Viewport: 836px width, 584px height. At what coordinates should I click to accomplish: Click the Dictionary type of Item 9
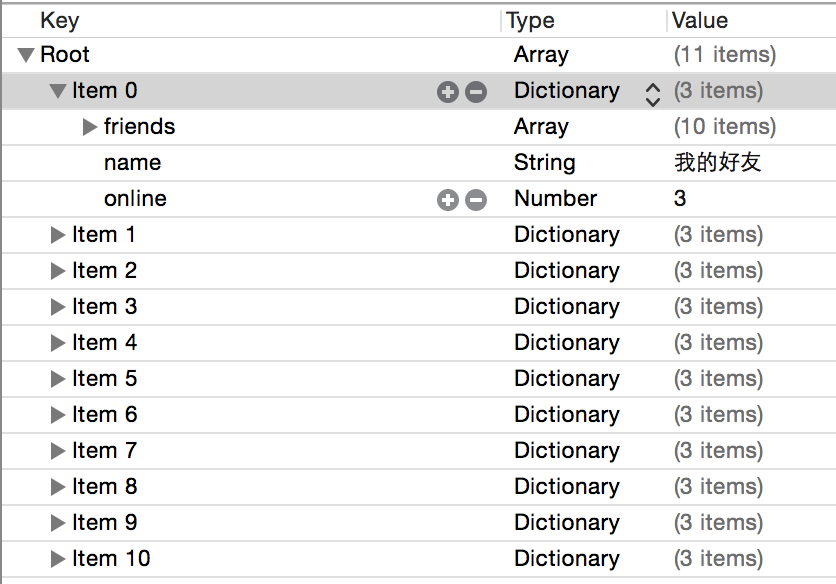(566, 523)
